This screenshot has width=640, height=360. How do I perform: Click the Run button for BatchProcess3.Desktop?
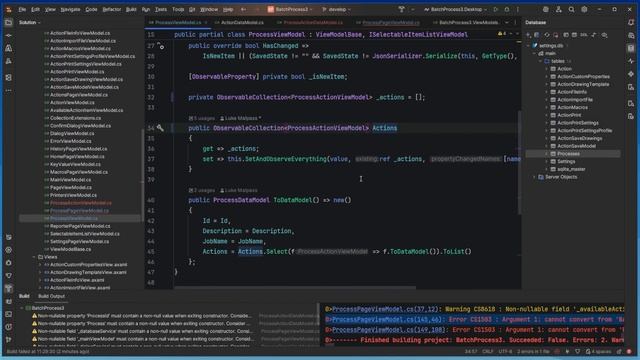(496, 9)
